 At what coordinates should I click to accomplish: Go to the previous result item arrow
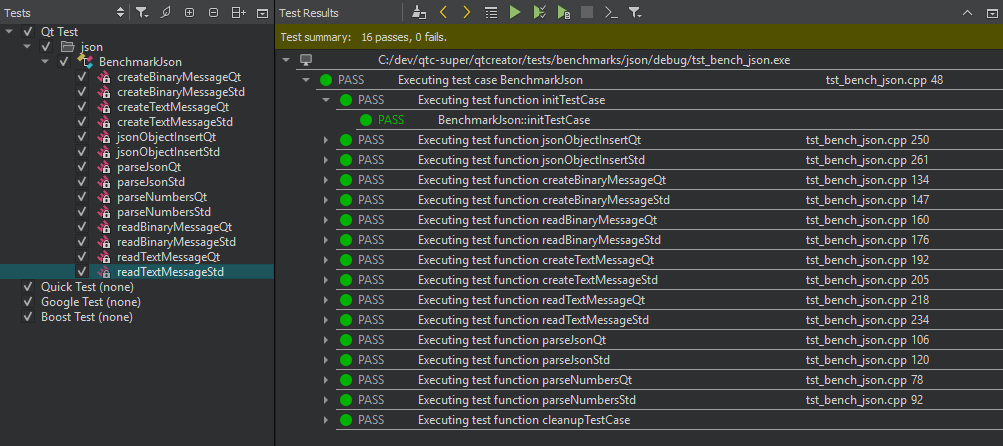click(443, 13)
